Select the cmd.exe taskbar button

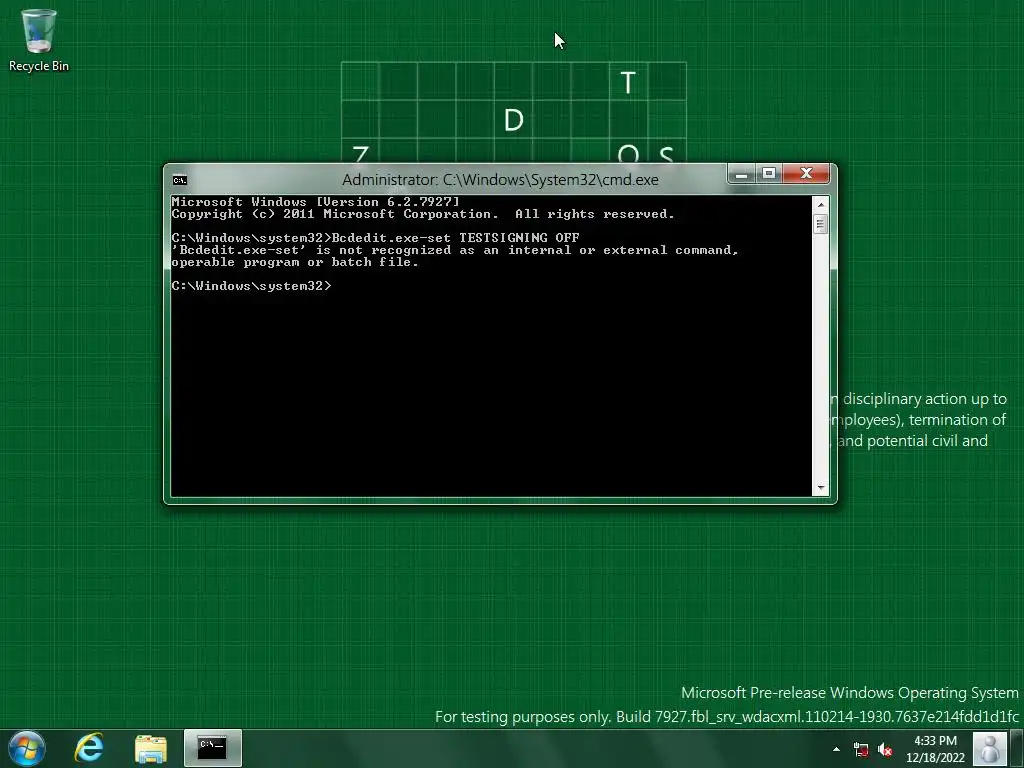tap(213, 748)
